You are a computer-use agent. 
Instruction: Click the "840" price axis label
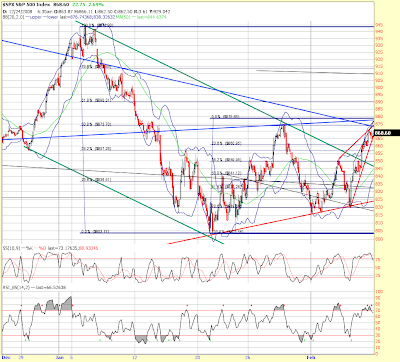pos(379,176)
